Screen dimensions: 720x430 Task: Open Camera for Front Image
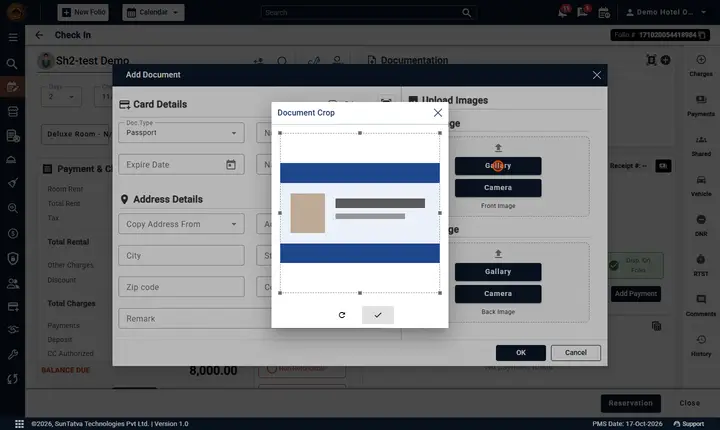pos(498,188)
